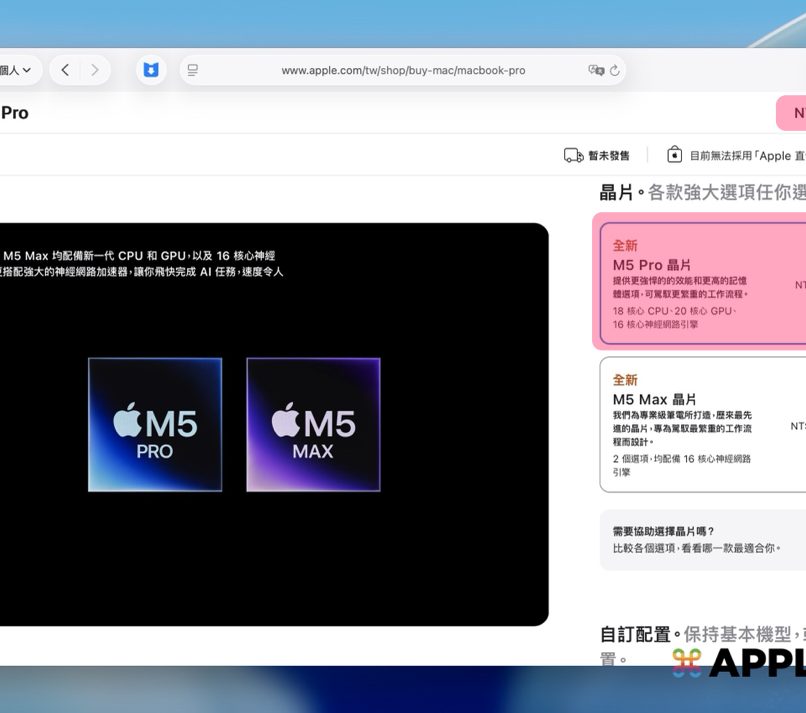The image size is (806, 713).
Task: Click the address bar URL field
Action: pos(403,70)
